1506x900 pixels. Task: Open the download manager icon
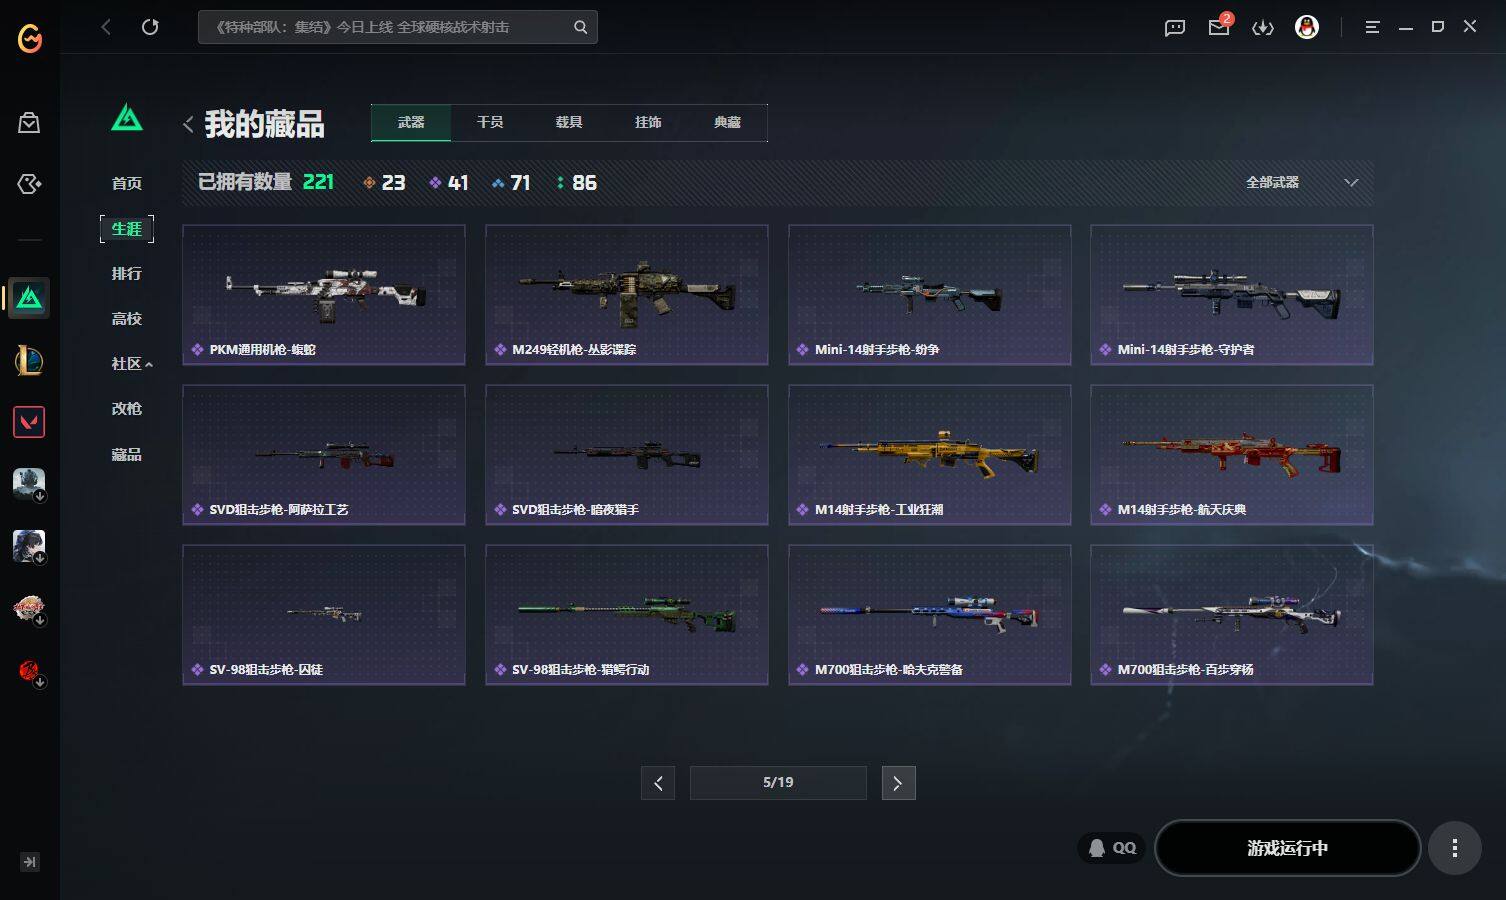pos(1263,28)
